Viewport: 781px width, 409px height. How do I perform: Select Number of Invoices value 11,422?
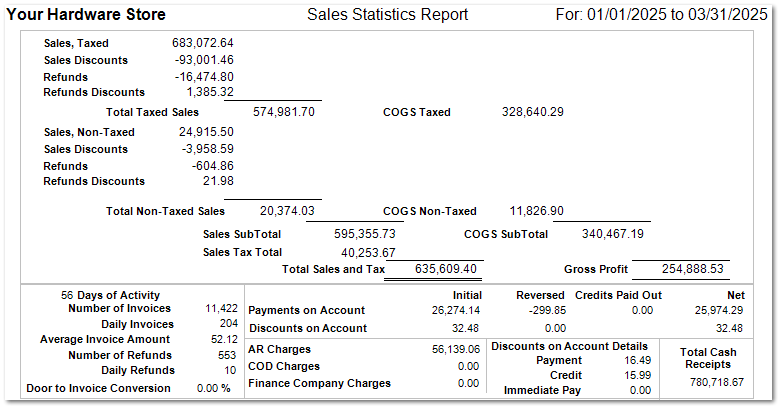click(x=222, y=308)
